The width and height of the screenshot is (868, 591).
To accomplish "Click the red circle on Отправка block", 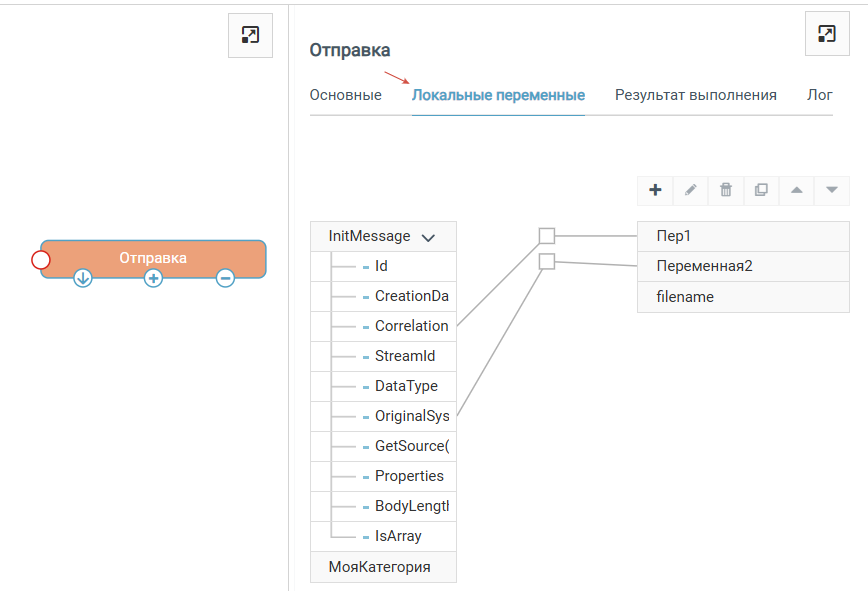I will pos(41,260).
